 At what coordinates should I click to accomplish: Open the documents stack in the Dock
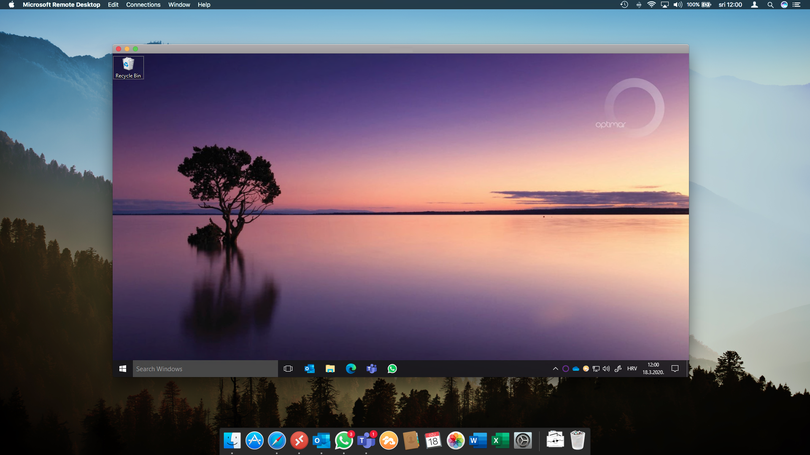[x=555, y=441]
